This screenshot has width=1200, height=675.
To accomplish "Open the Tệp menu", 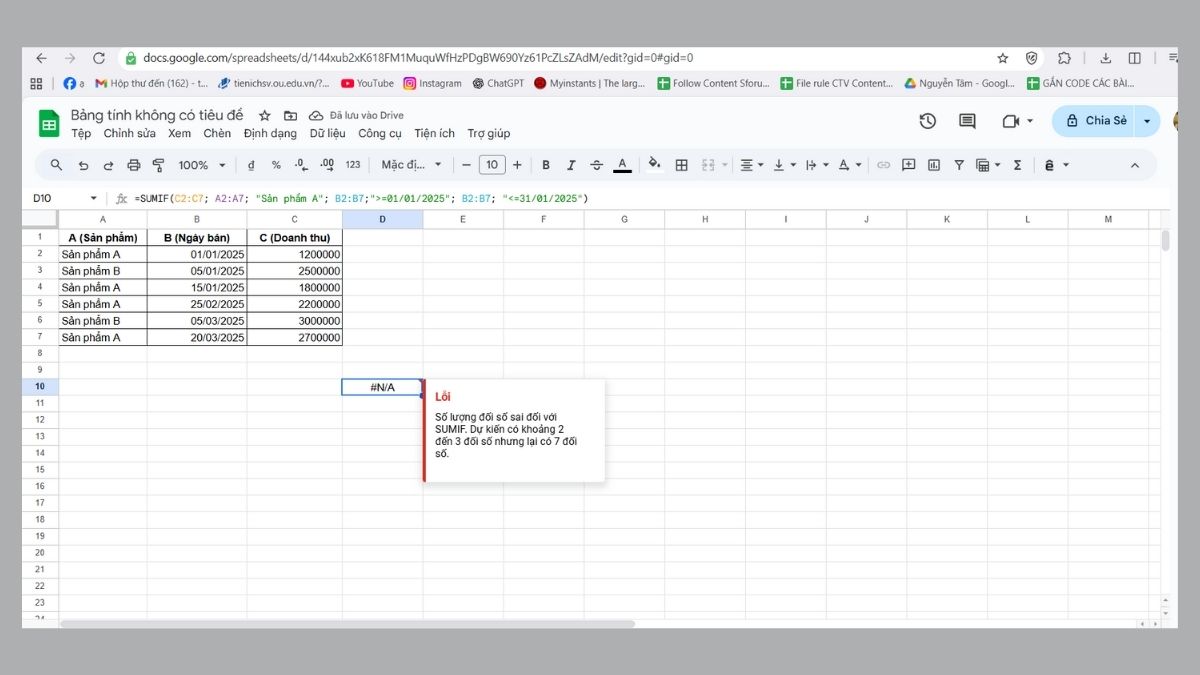I will pyautogui.click(x=81, y=133).
